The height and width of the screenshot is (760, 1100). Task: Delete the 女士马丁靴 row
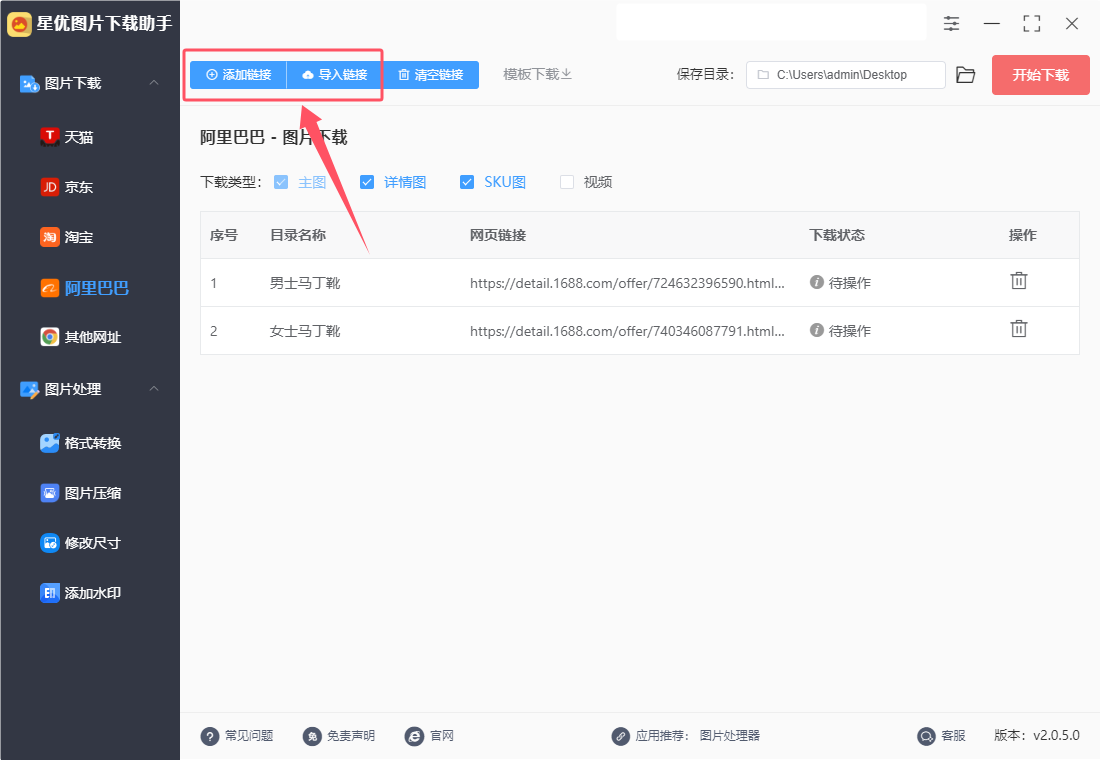click(1019, 328)
